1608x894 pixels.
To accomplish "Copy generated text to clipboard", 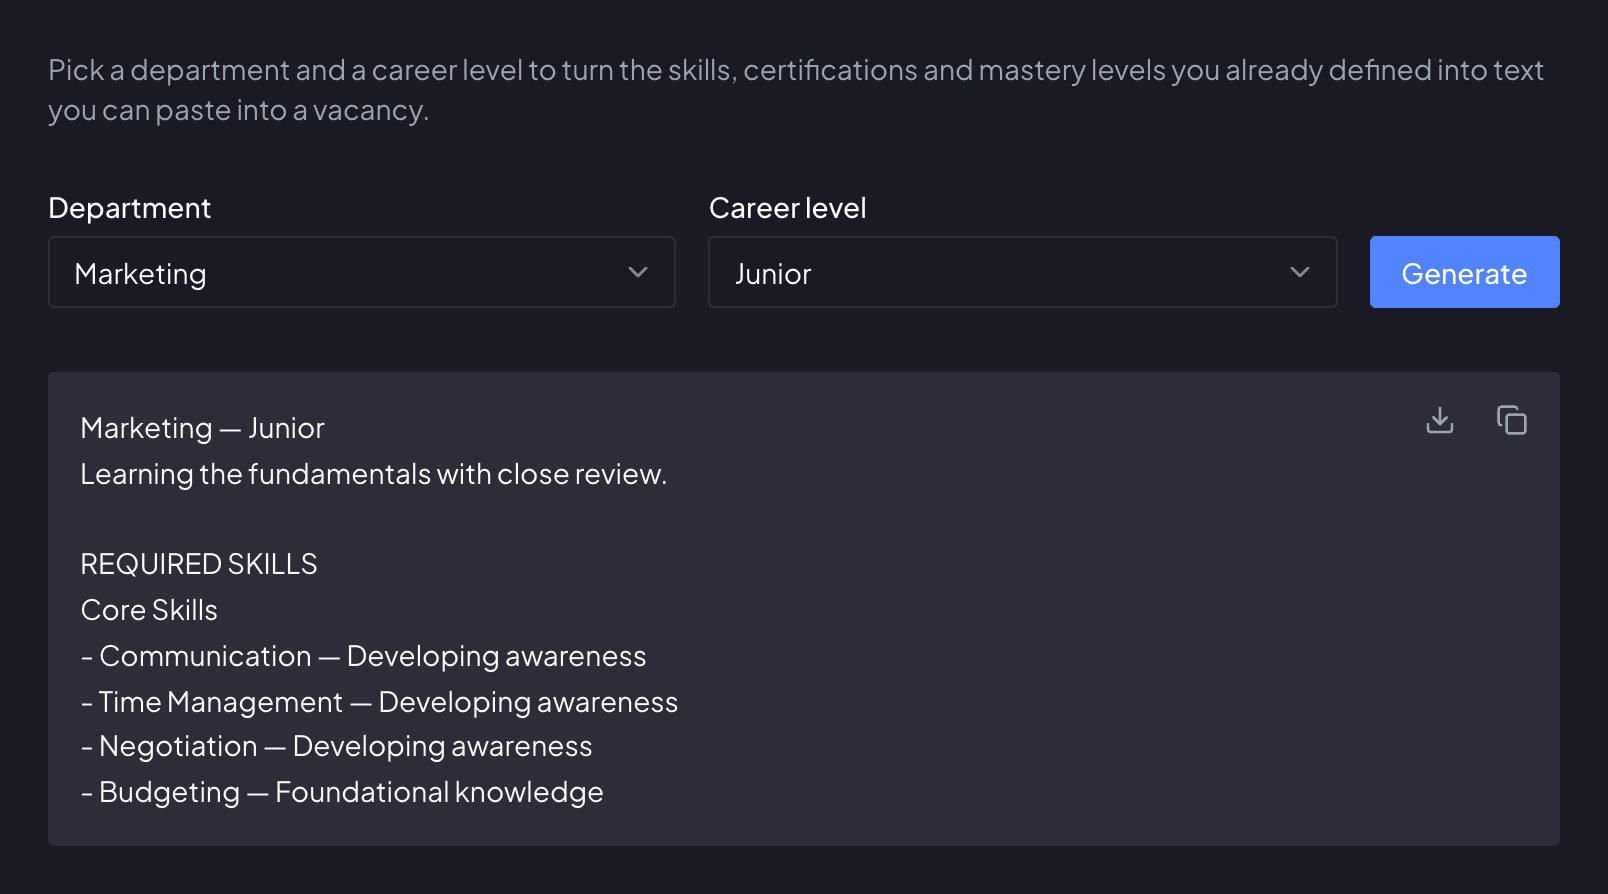I will tap(1511, 420).
